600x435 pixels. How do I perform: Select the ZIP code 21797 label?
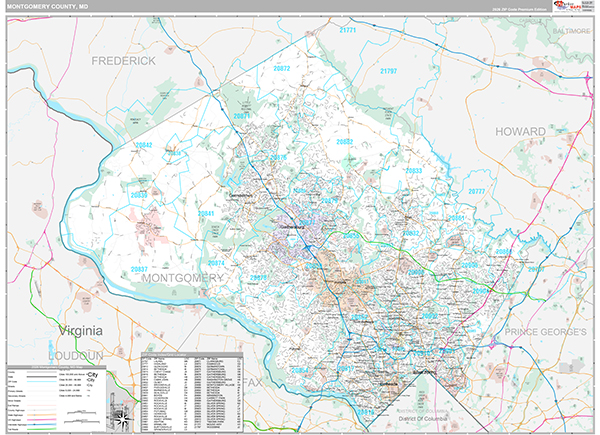coord(389,72)
